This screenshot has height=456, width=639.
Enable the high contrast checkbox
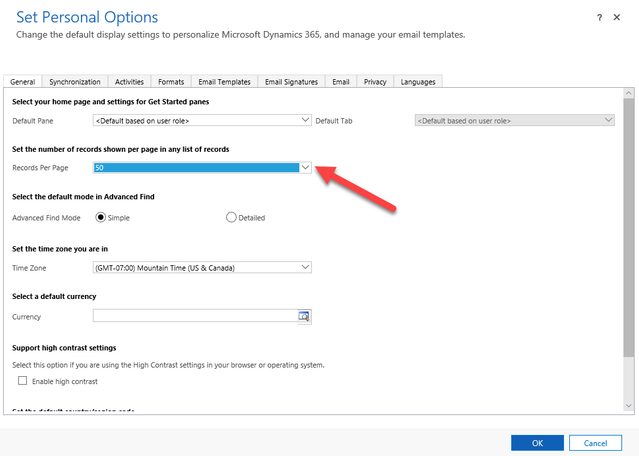tap(23, 382)
